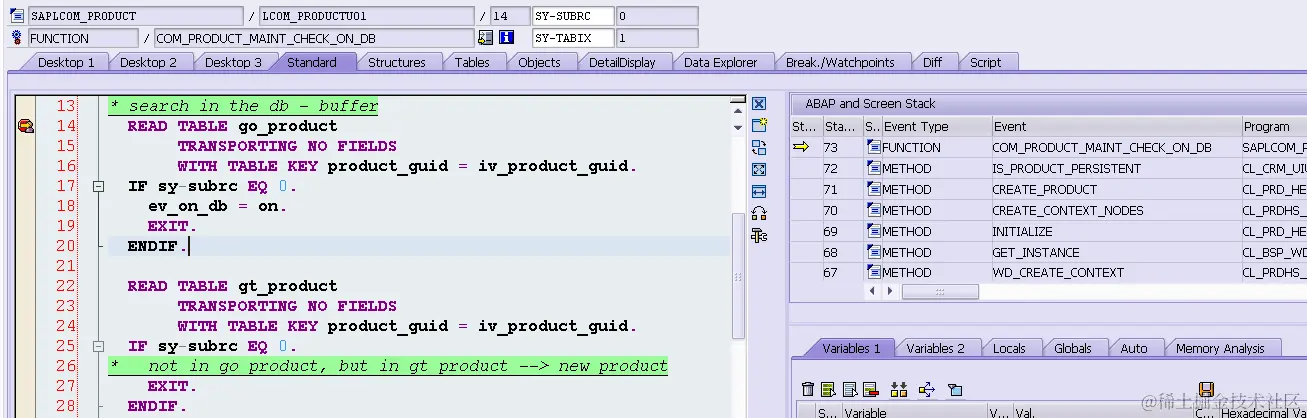This screenshot has width=1307, height=418.
Task: Click the red-marked icon in Variables toolbar
Action: pos(869,390)
